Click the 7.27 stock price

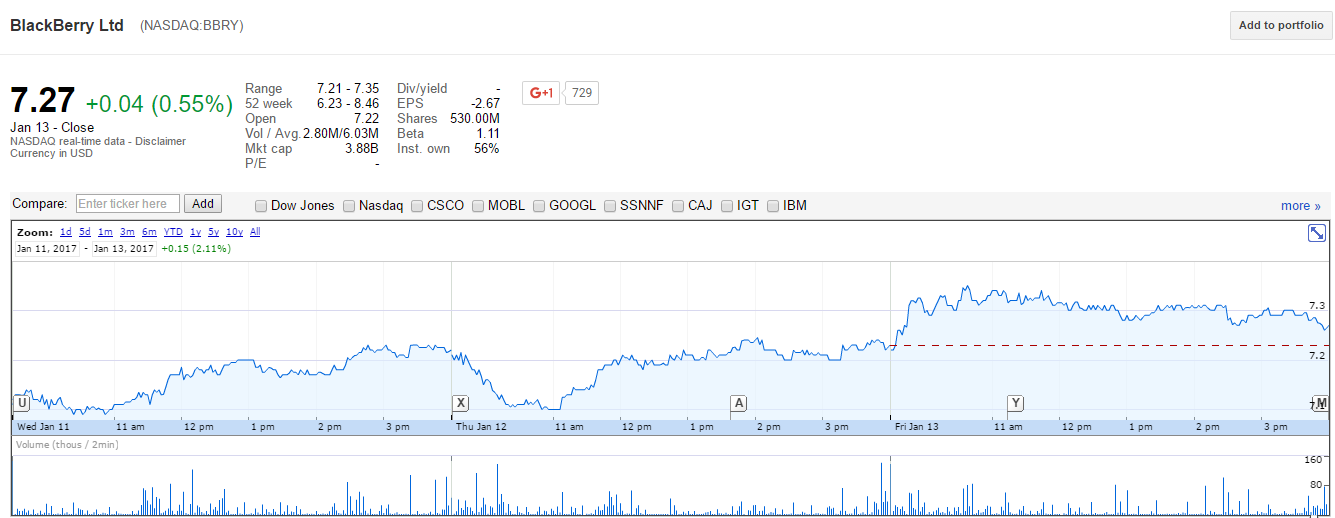point(43,101)
